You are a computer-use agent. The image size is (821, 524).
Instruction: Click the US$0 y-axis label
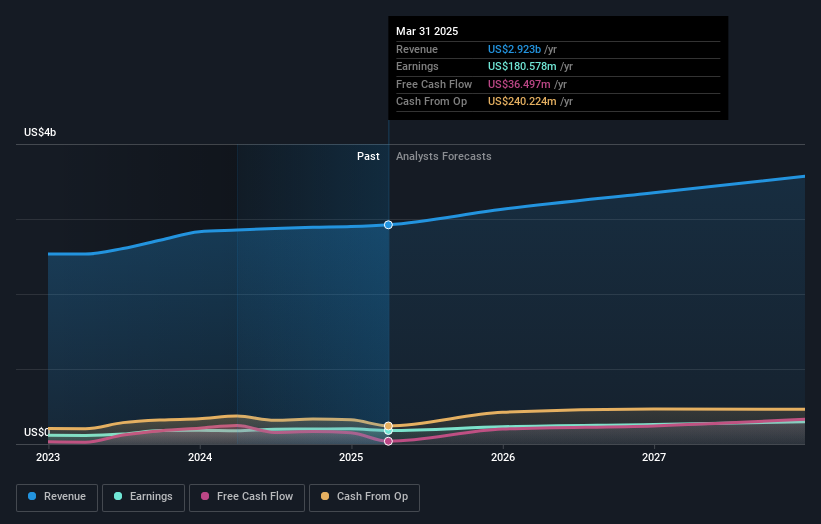coord(37,432)
